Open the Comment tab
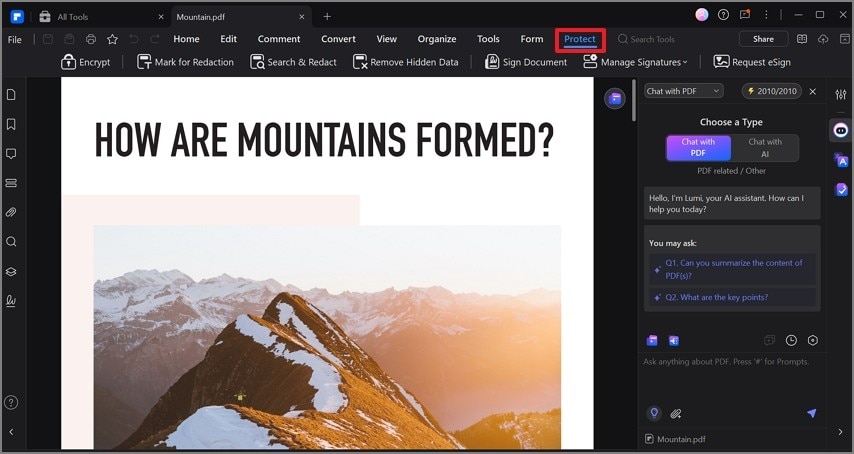This screenshot has height=454, width=854. click(279, 39)
